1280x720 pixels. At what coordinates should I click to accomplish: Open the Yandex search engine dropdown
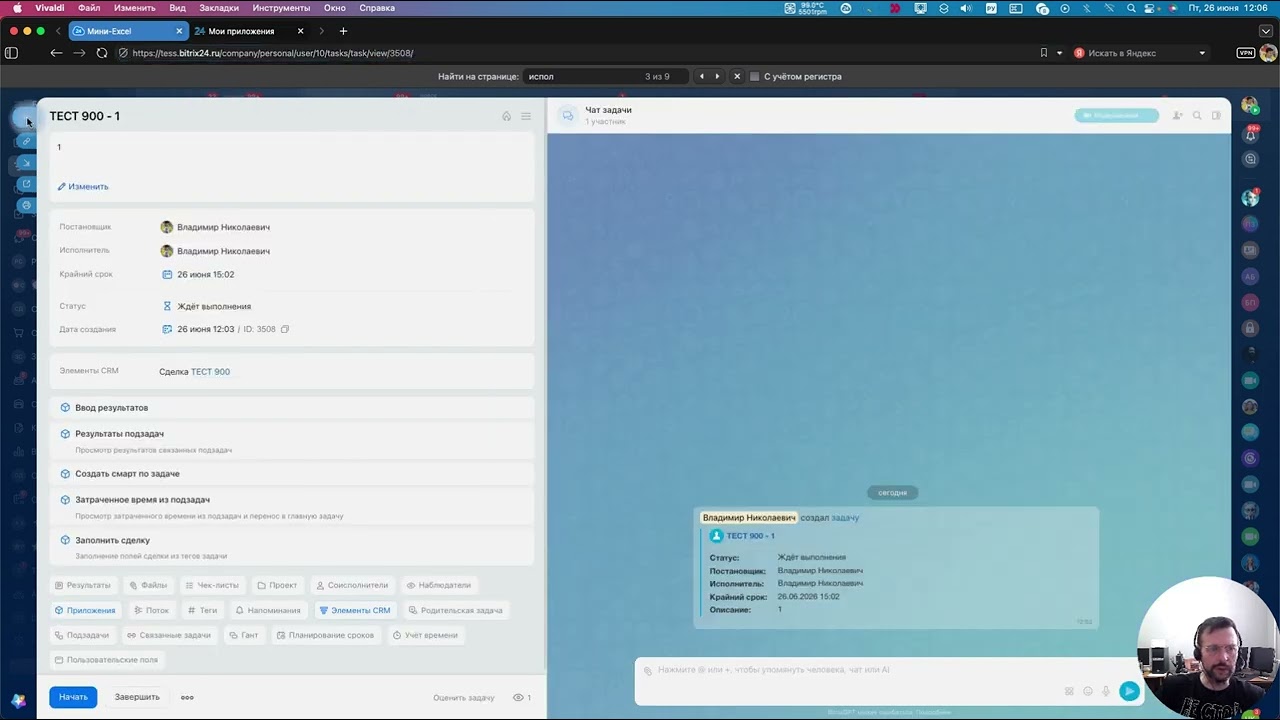[x=1202, y=53]
